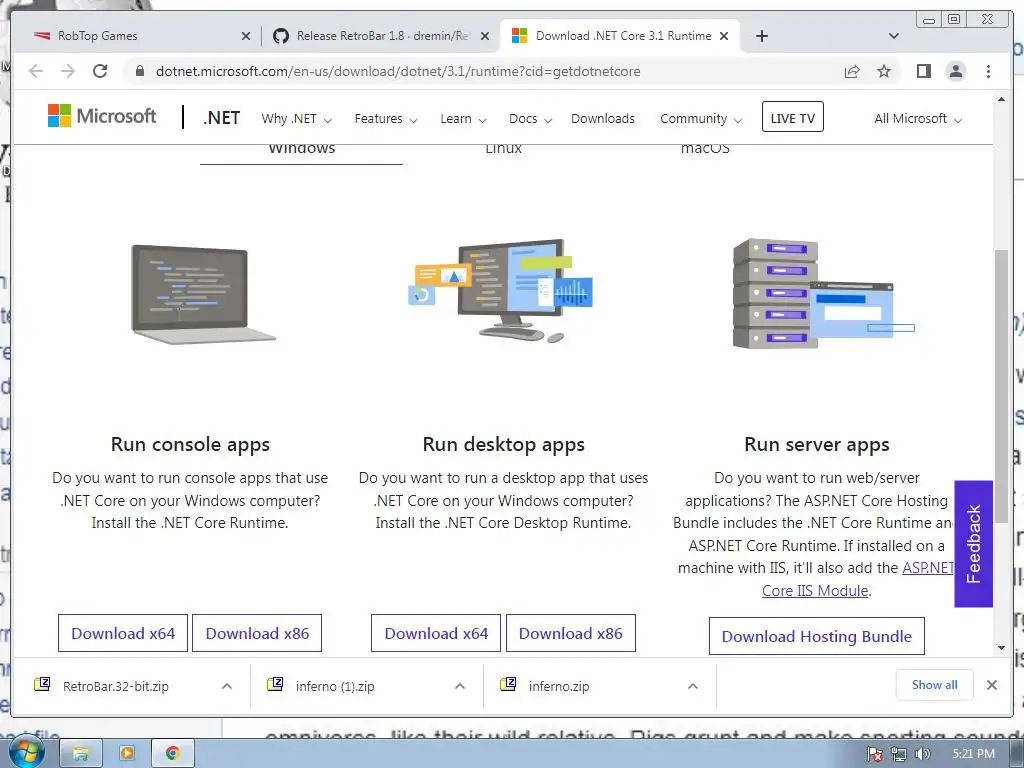The width and height of the screenshot is (1024, 768).
Task: Open a new tab with plus button
Action: tap(761, 36)
